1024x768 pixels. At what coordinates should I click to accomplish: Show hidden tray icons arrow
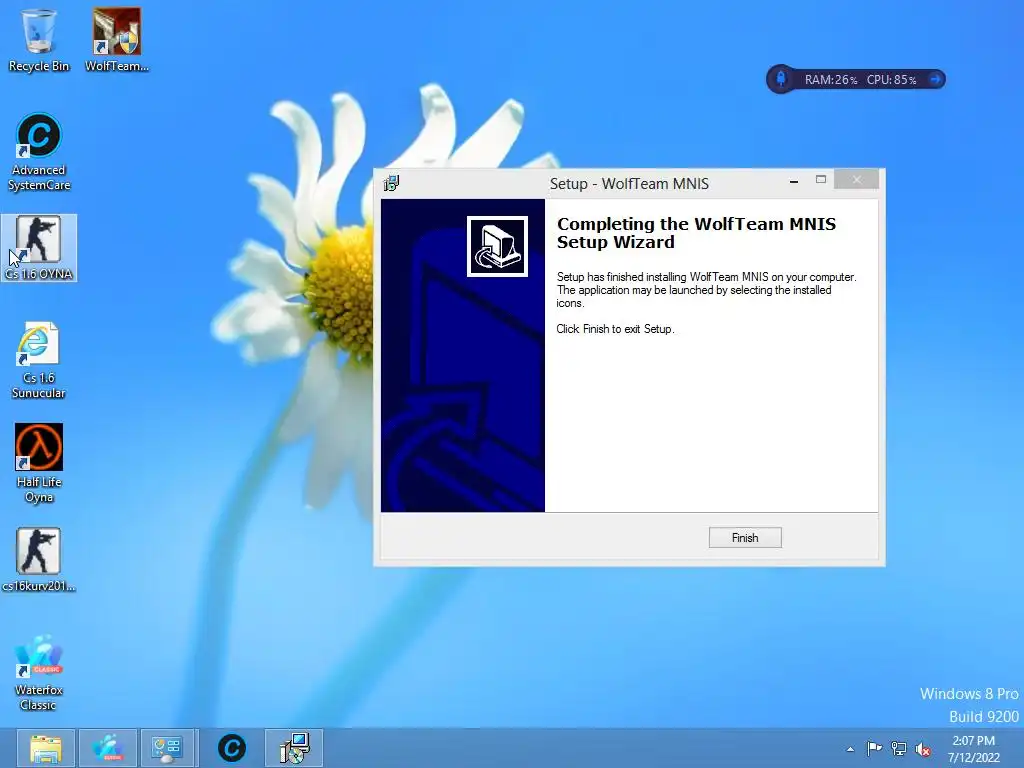tap(850, 749)
